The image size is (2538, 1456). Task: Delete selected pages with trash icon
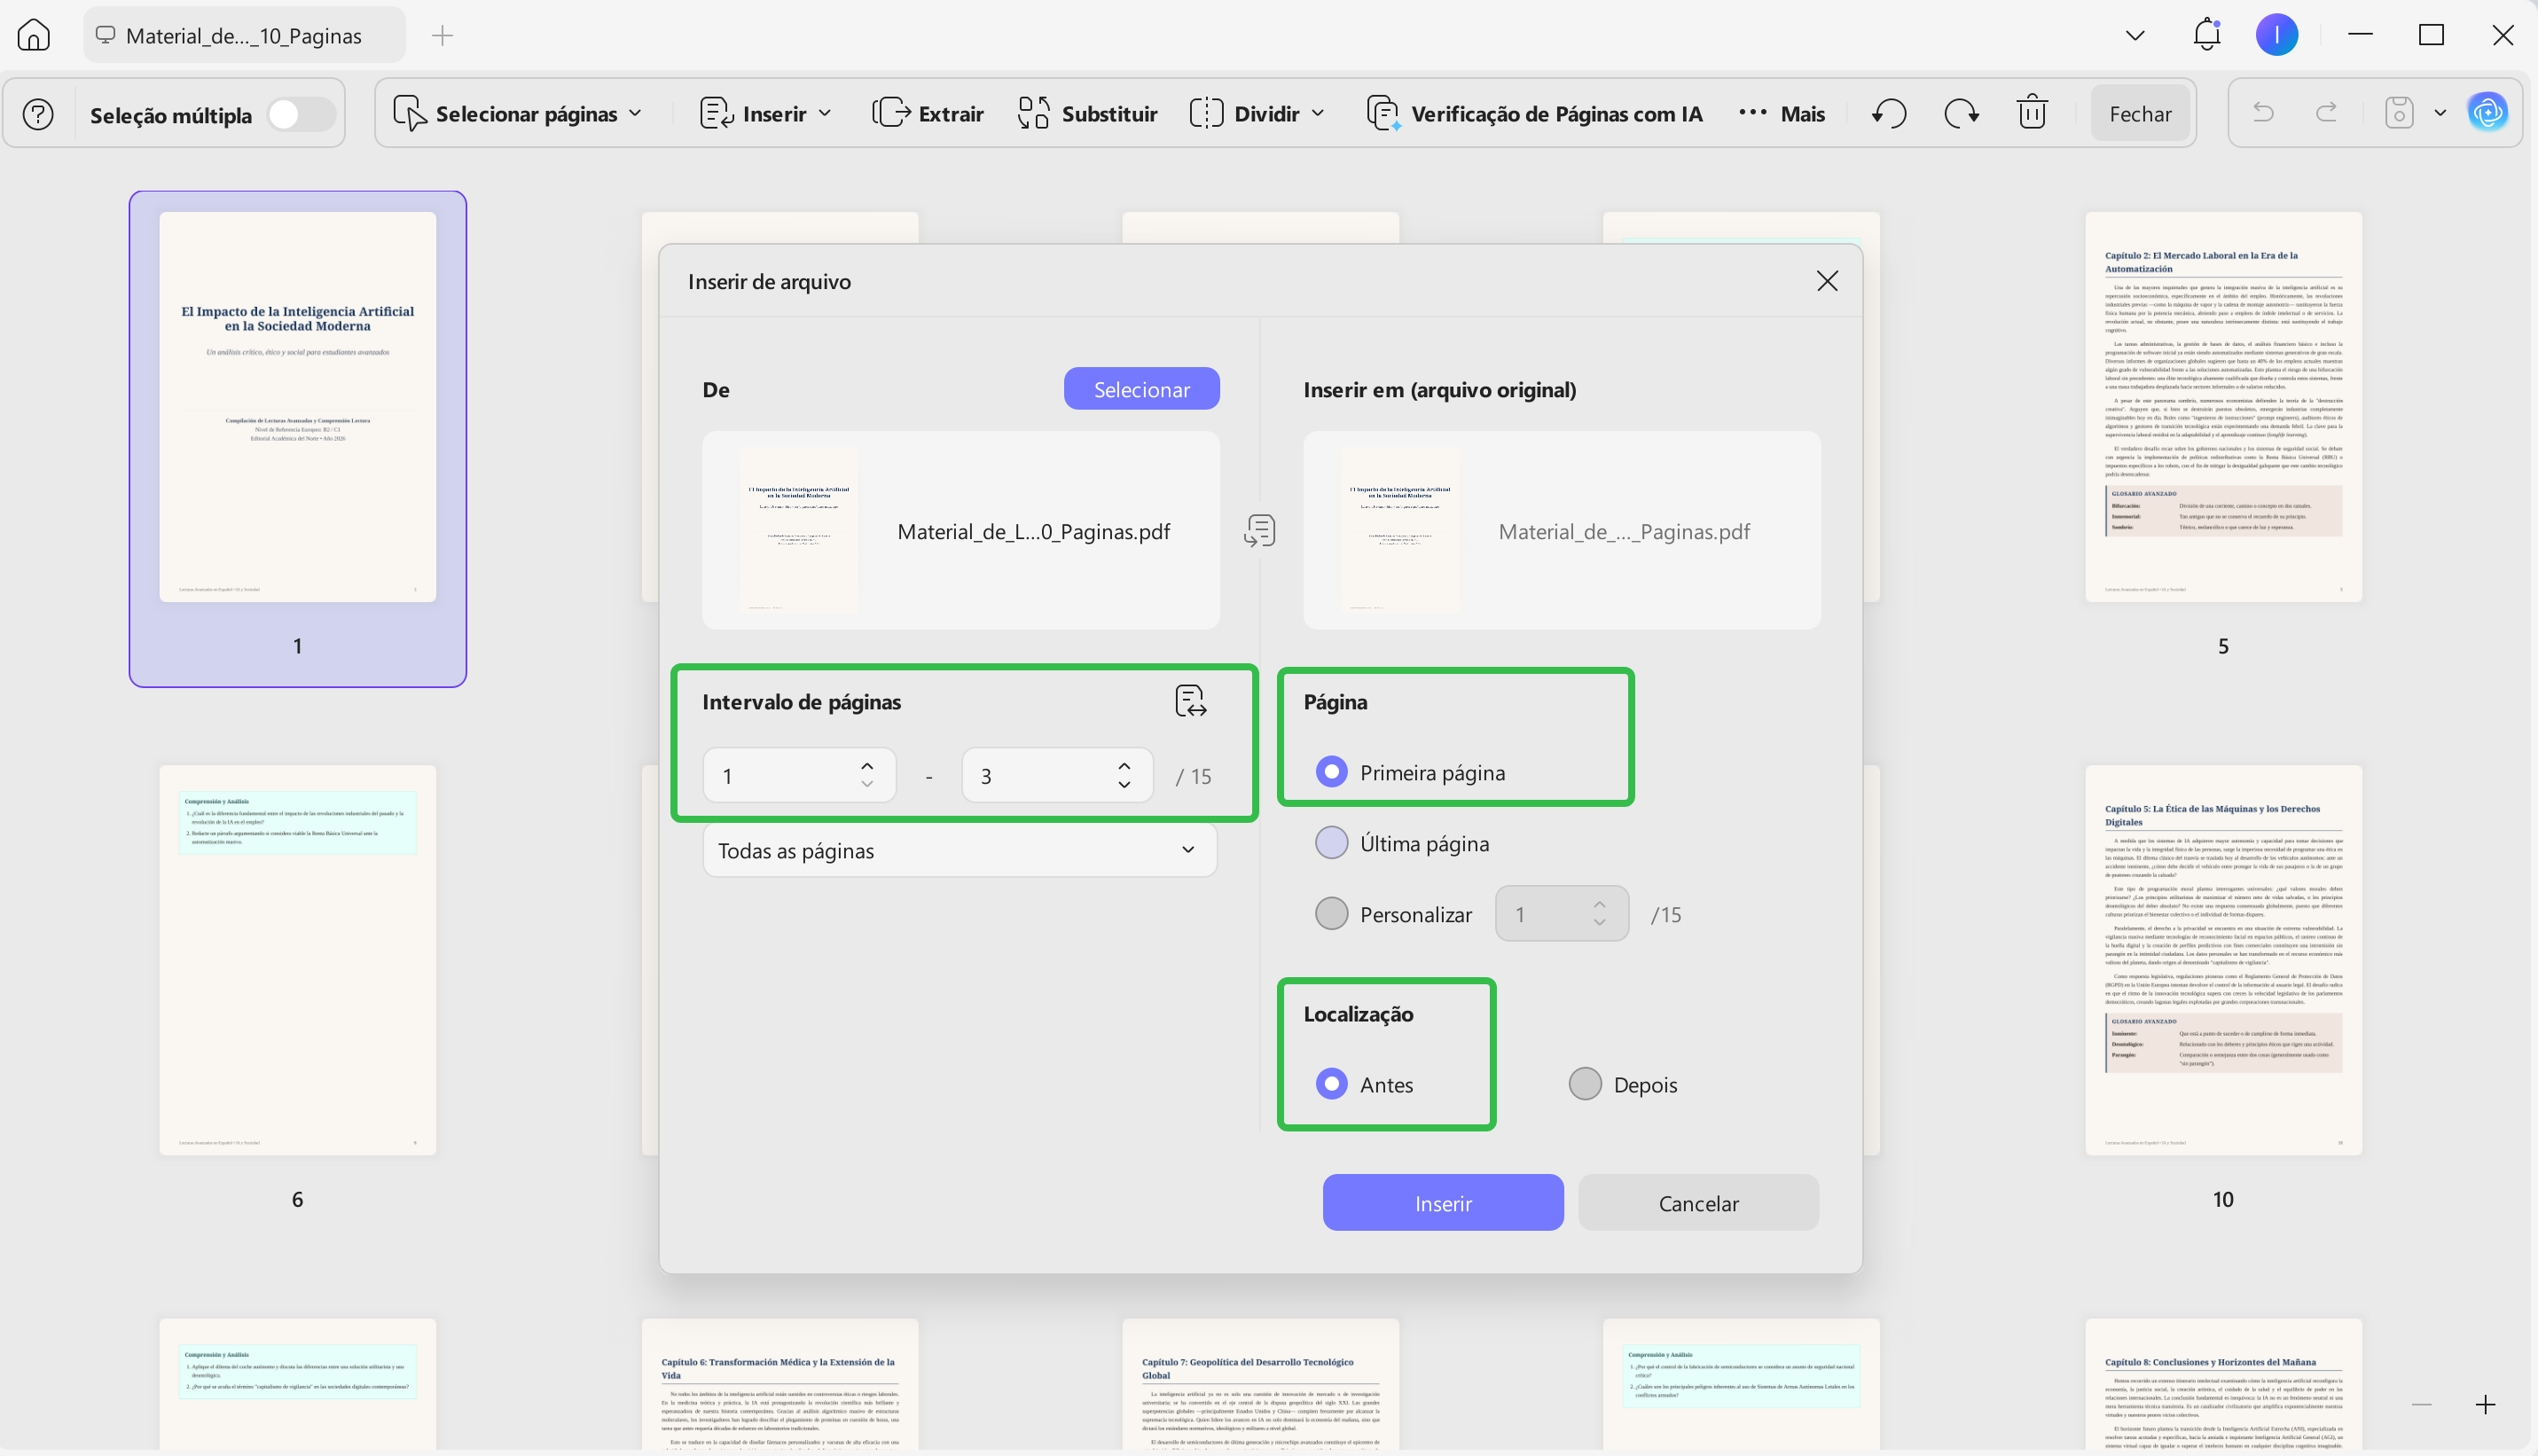pyautogui.click(x=2032, y=112)
